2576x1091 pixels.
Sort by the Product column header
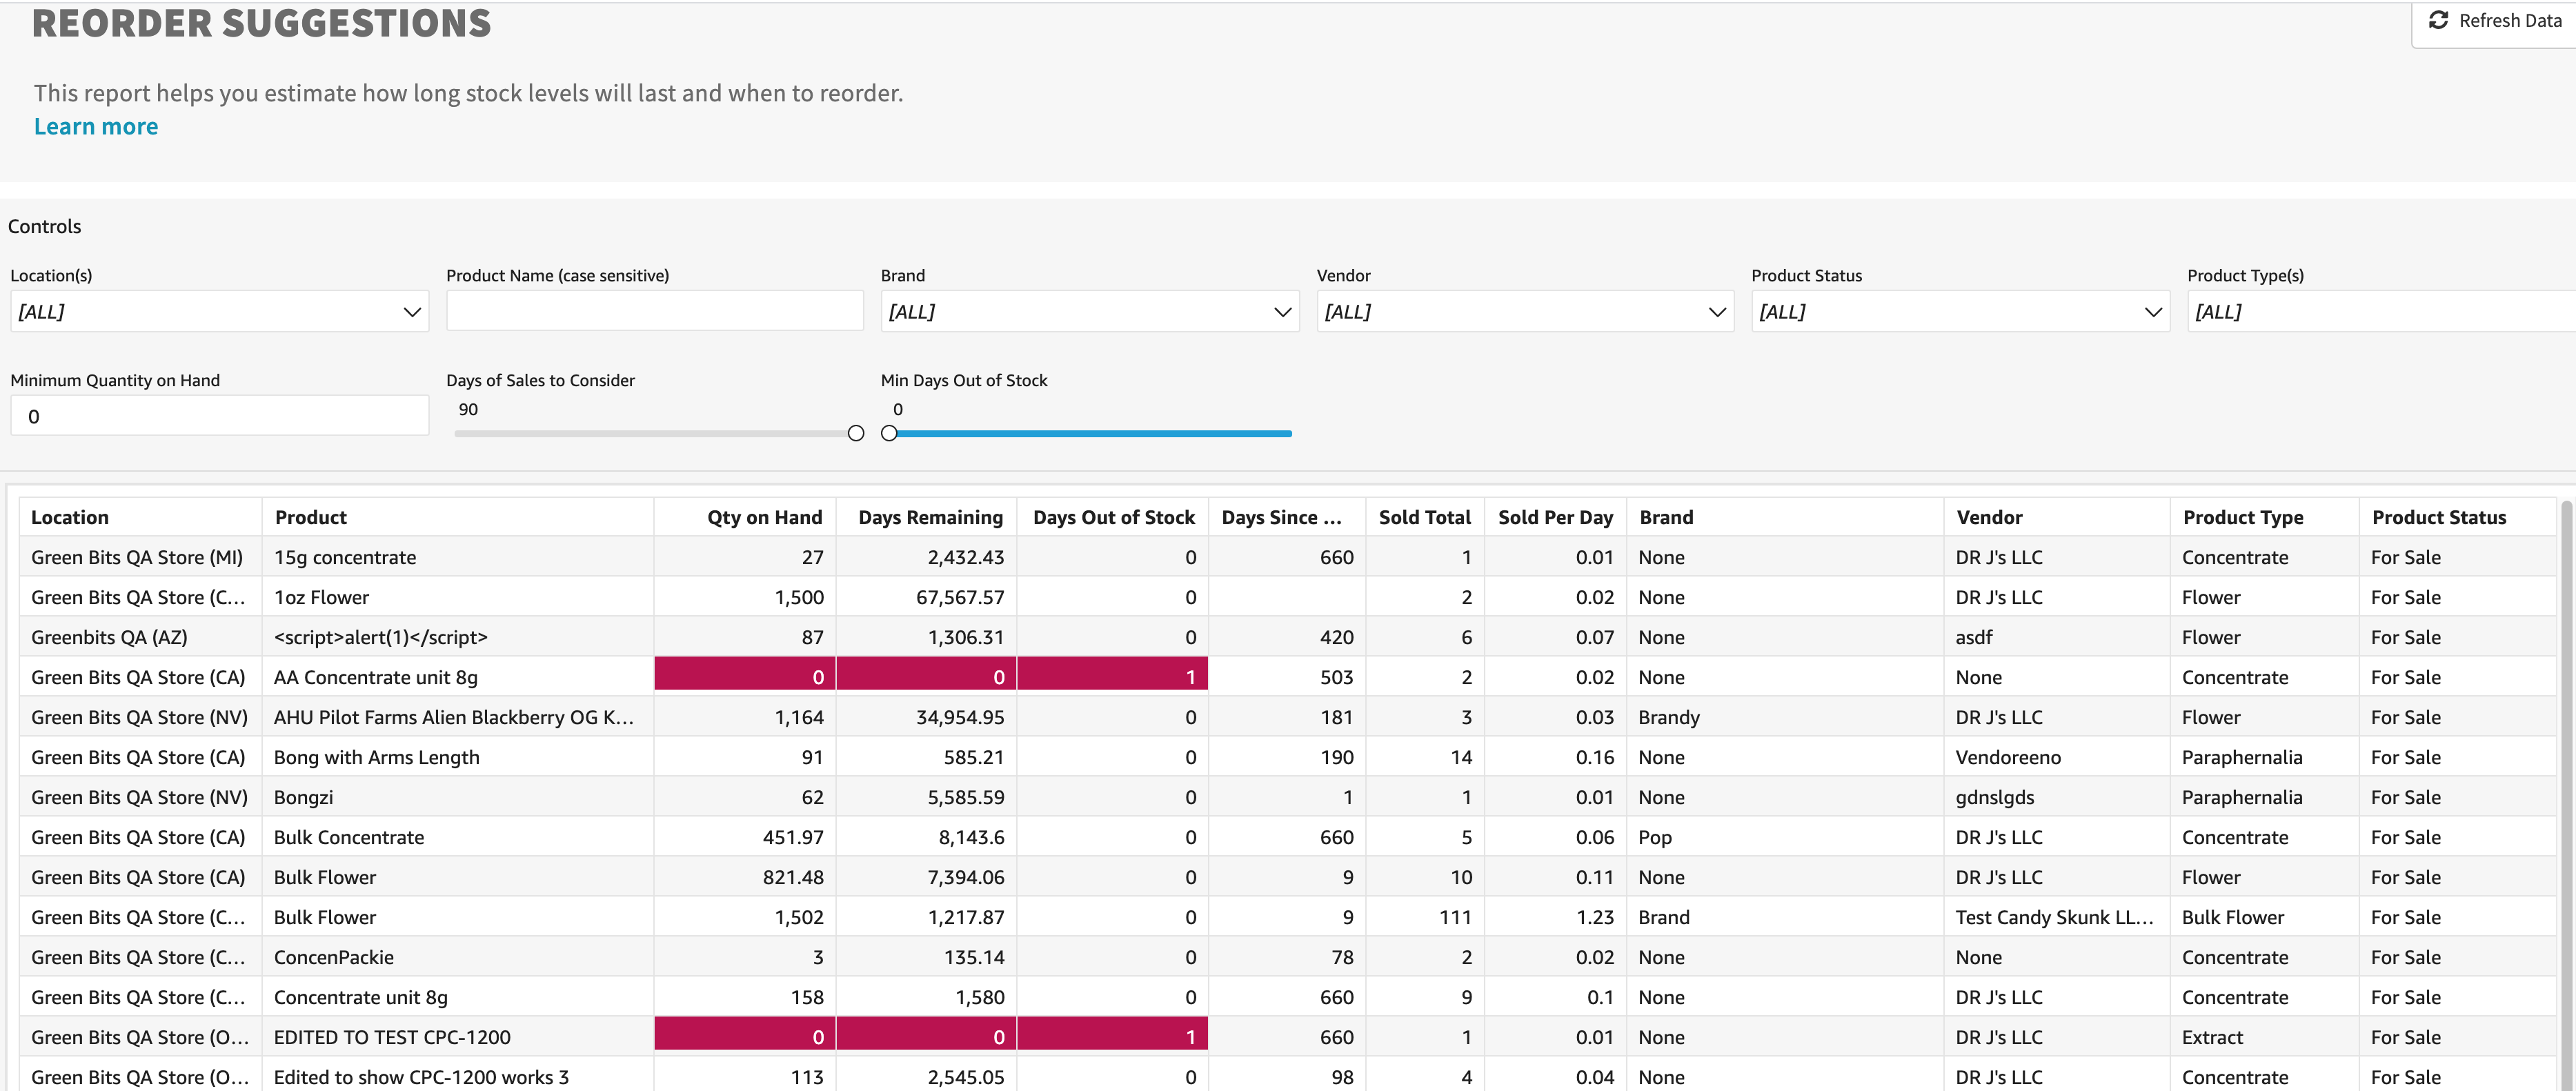coord(458,517)
